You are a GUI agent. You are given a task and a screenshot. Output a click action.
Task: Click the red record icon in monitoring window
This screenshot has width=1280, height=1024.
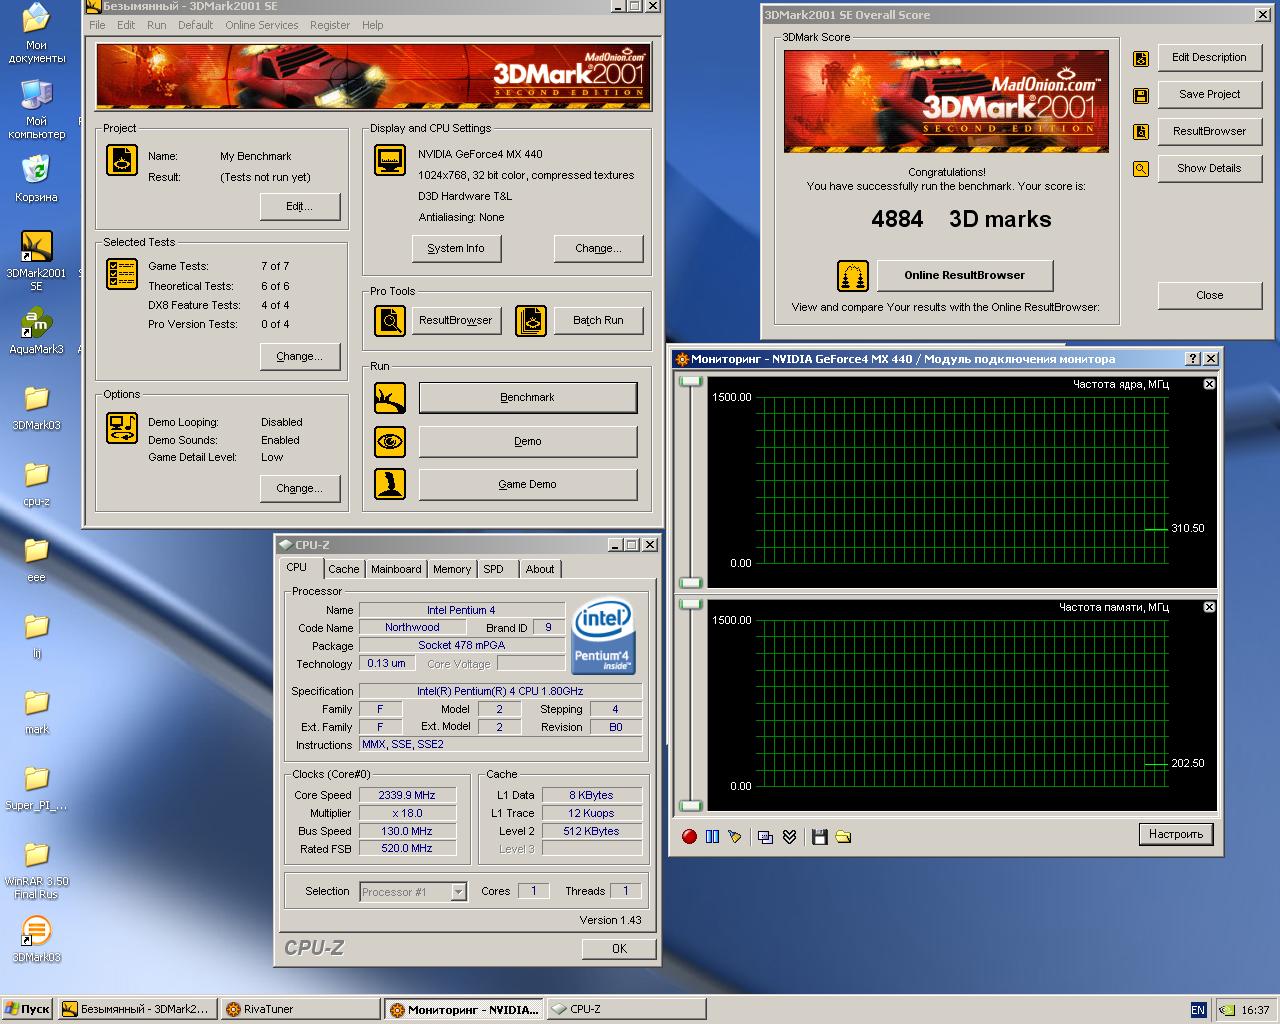pos(689,837)
